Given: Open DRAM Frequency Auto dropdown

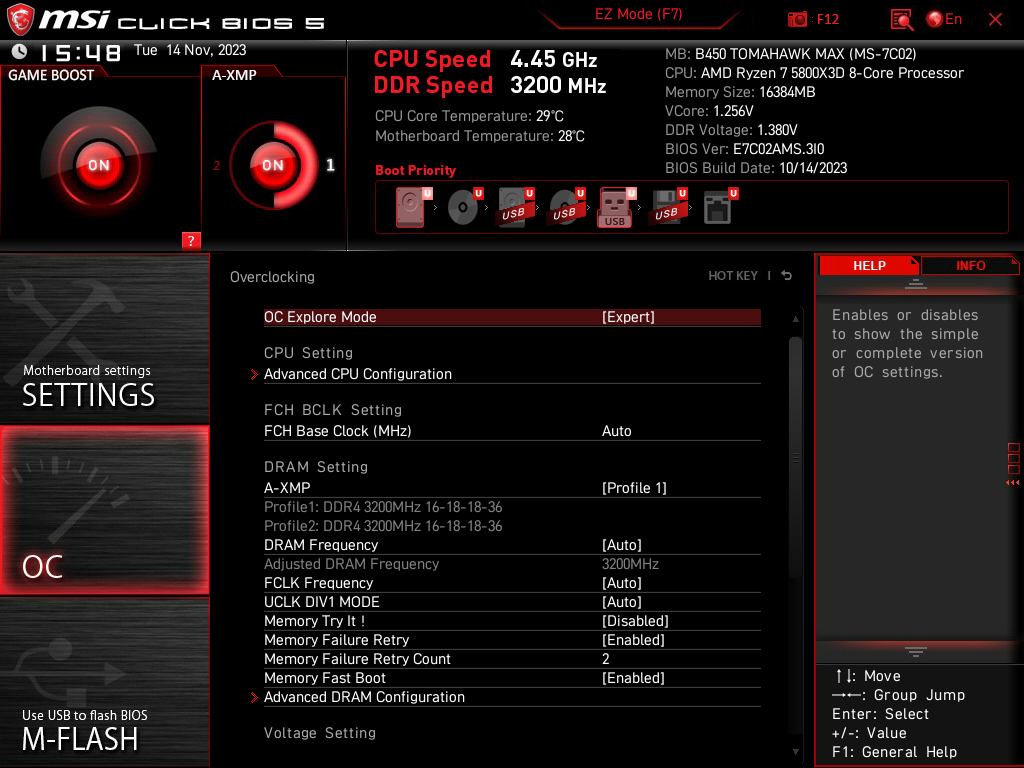Looking at the screenshot, I should tap(622, 545).
